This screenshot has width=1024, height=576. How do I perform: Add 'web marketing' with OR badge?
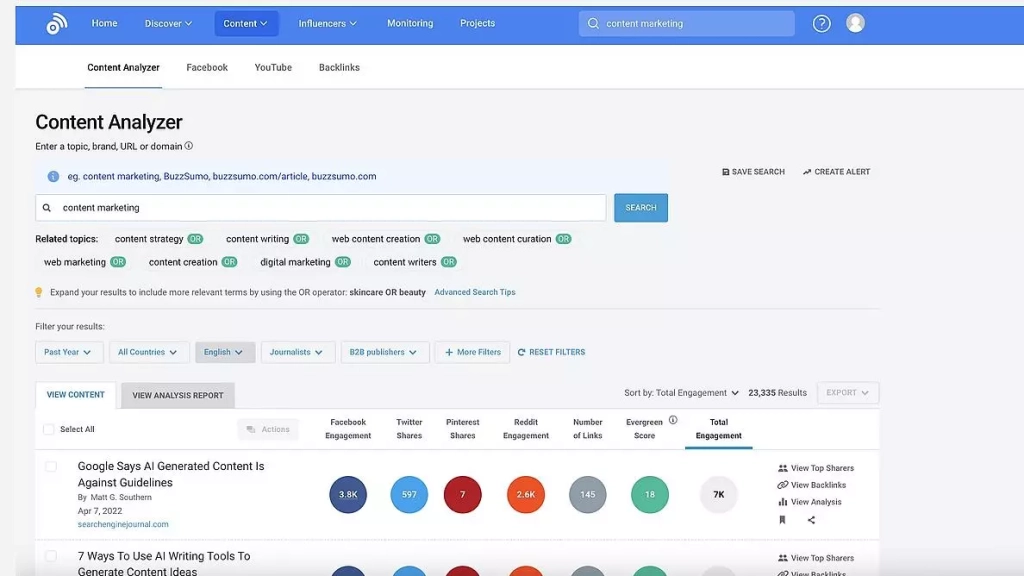coord(118,262)
